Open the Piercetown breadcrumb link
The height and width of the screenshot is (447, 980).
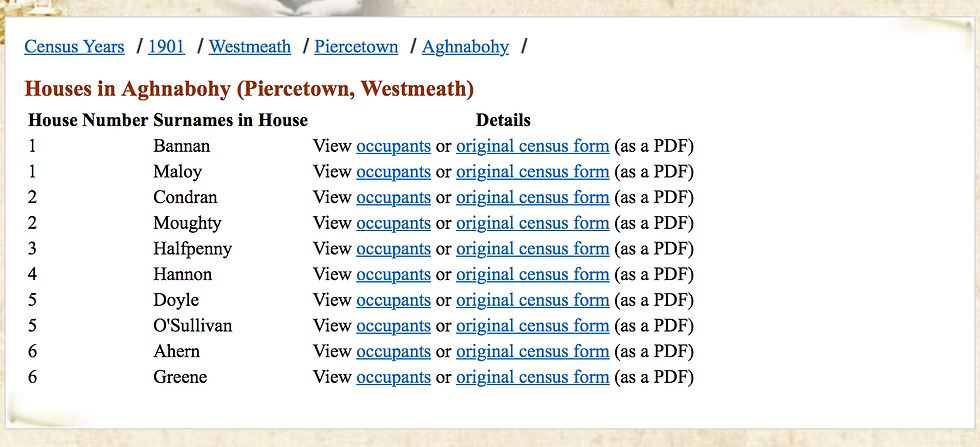(x=356, y=47)
